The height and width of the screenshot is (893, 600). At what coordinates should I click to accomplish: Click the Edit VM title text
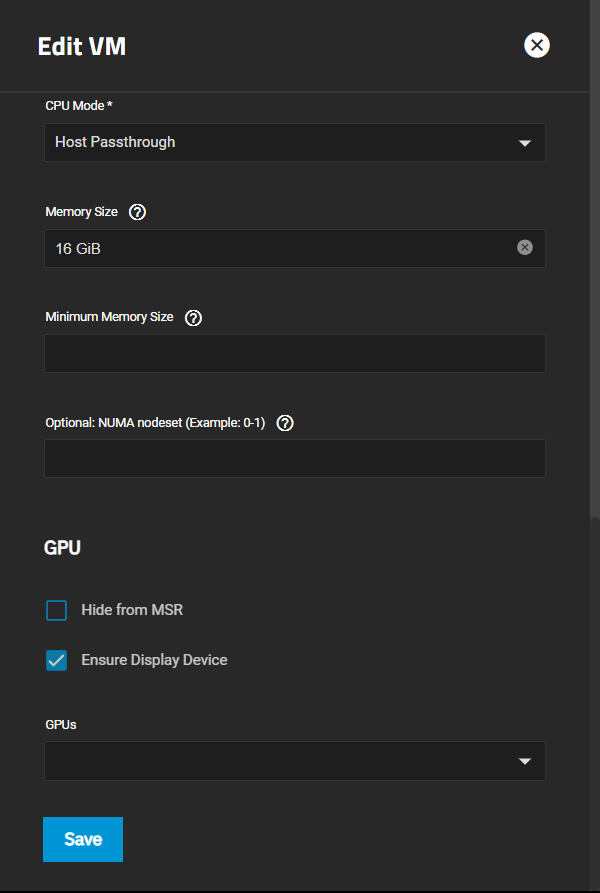coord(82,46)
